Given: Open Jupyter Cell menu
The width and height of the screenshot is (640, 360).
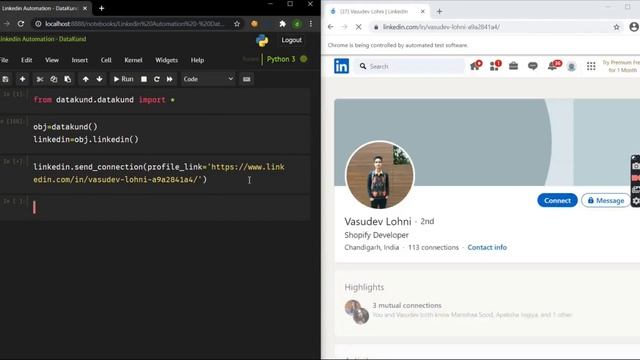Looking at the screenshot, I should [x=106, y=60].
